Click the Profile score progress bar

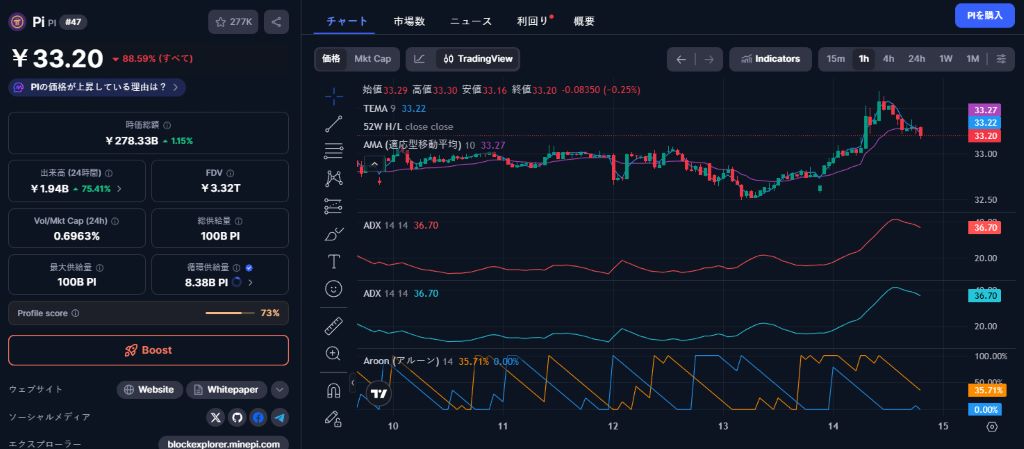(x=230, y=313)
